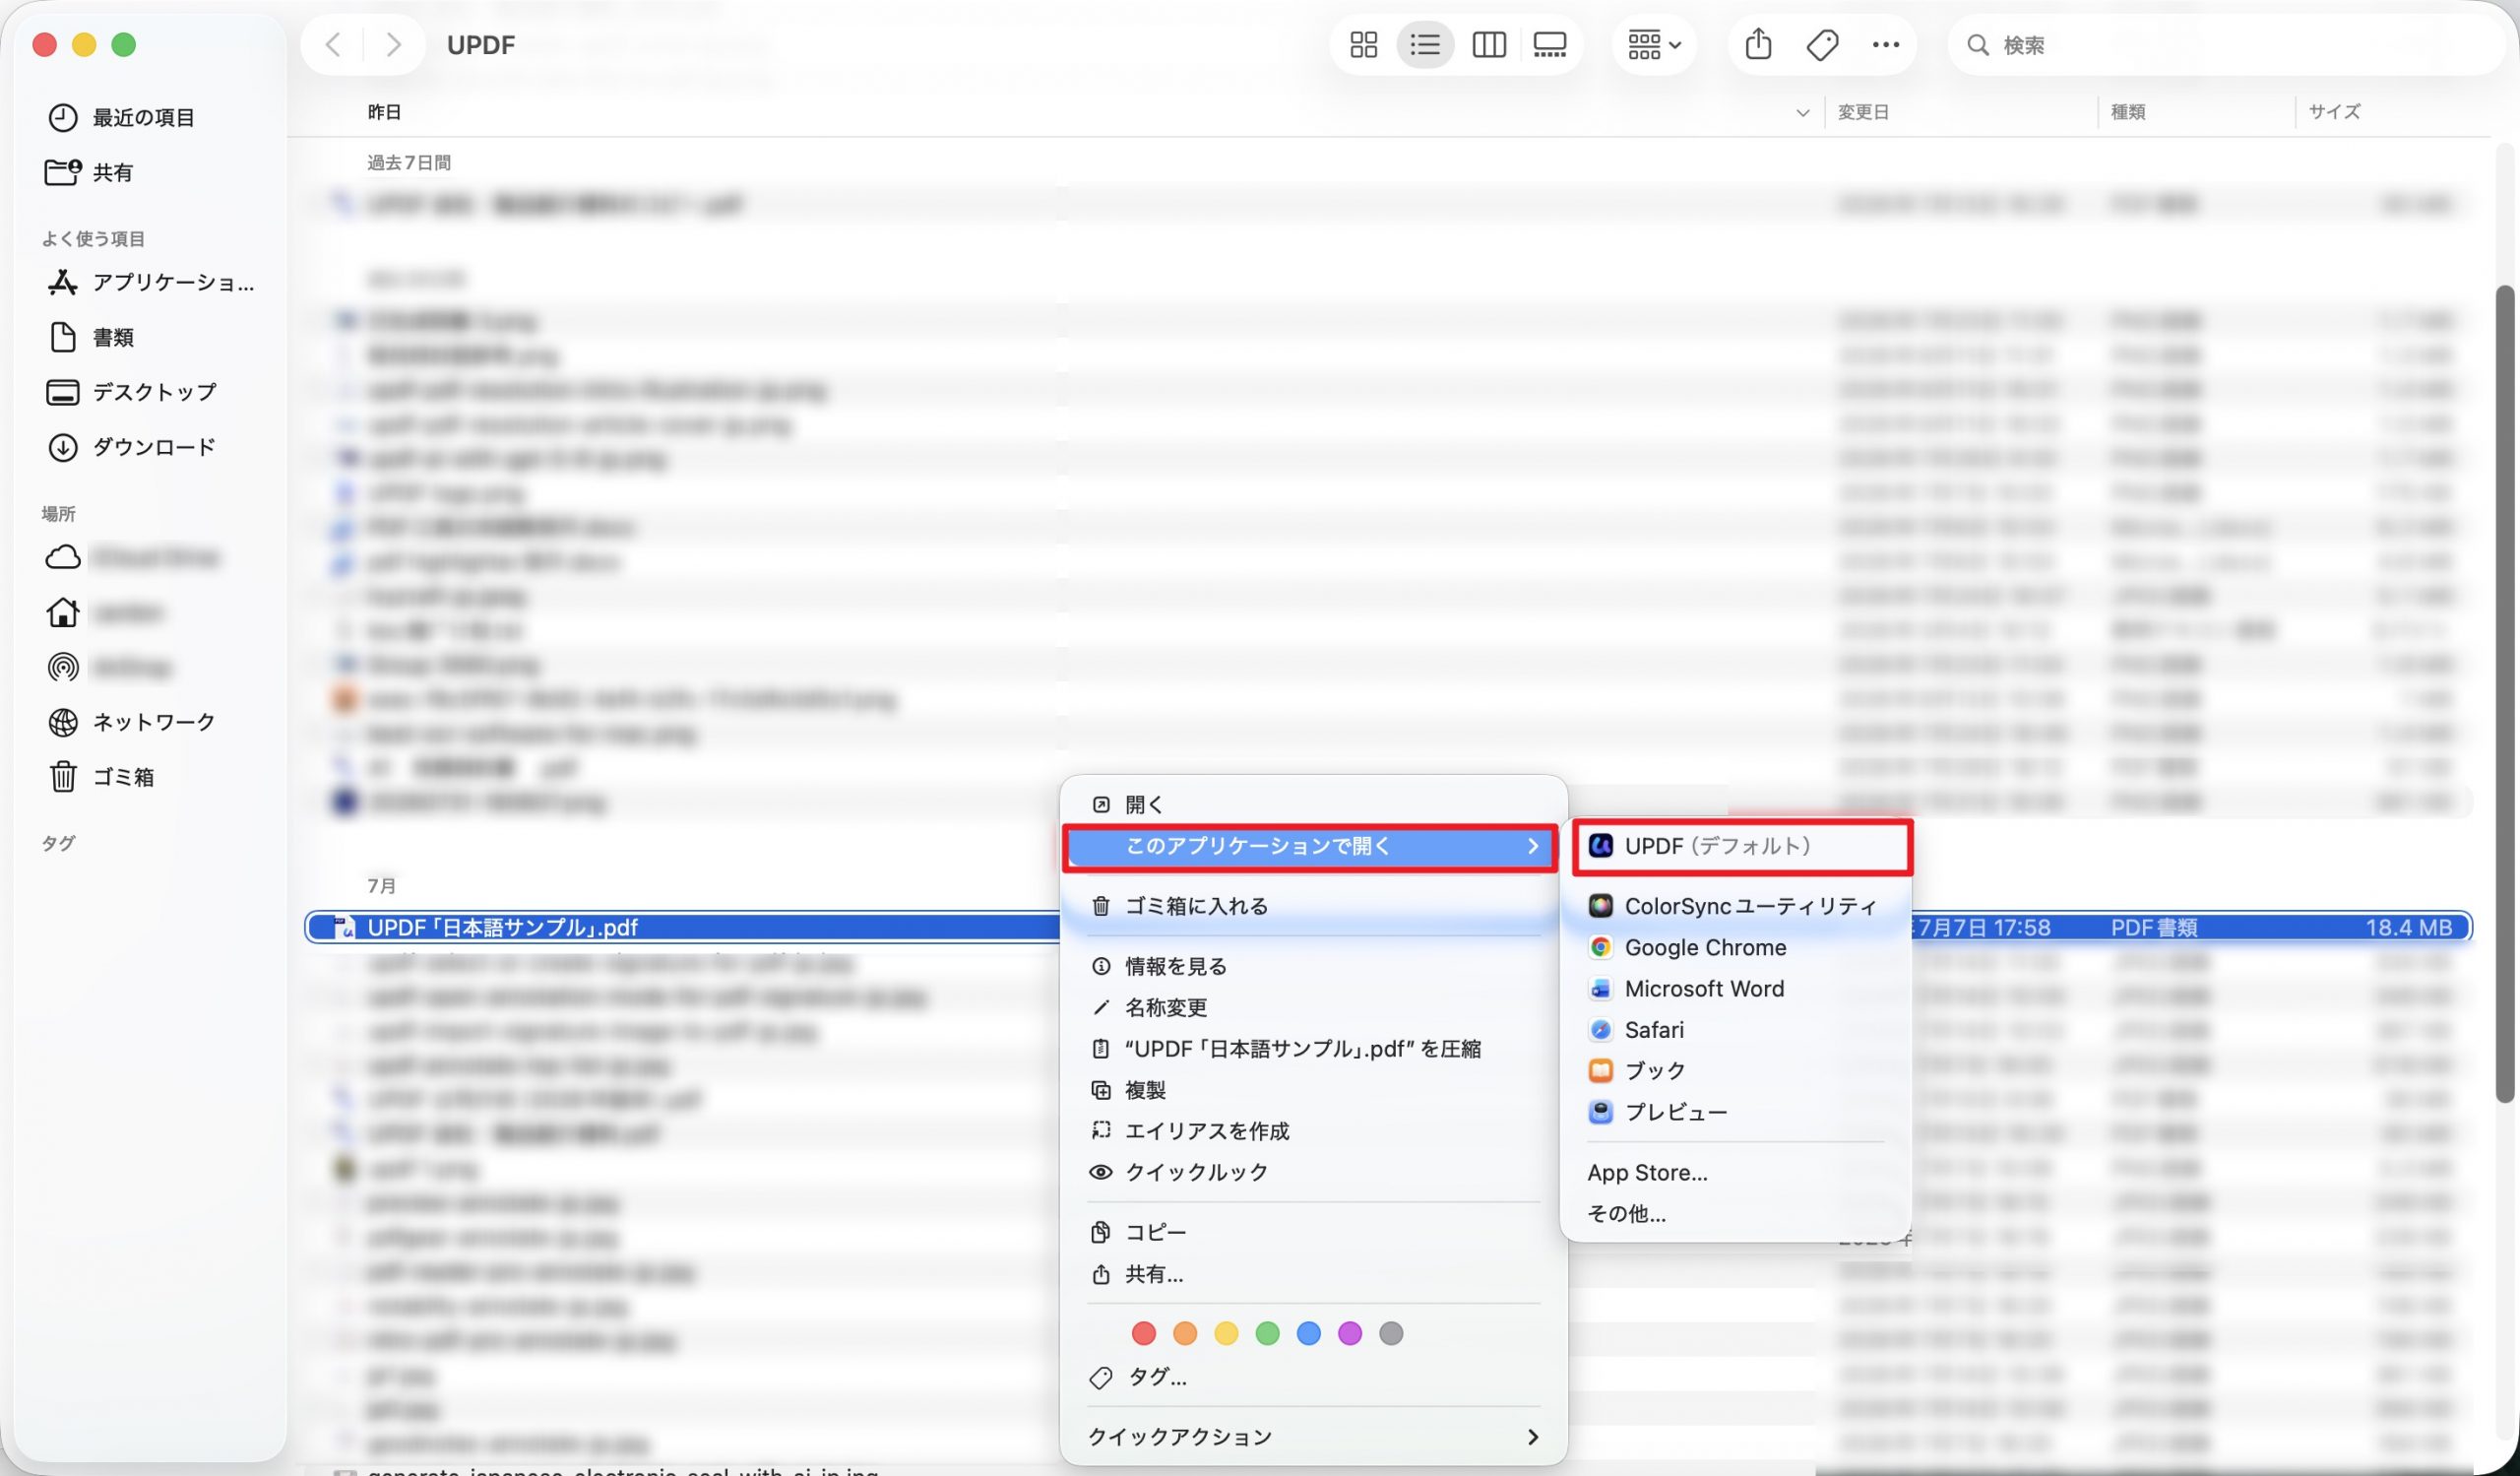The width and height of the screenshot is (2520, 1476).
Task: Switch to gallery view
Action: click(x=1550, y=45)
